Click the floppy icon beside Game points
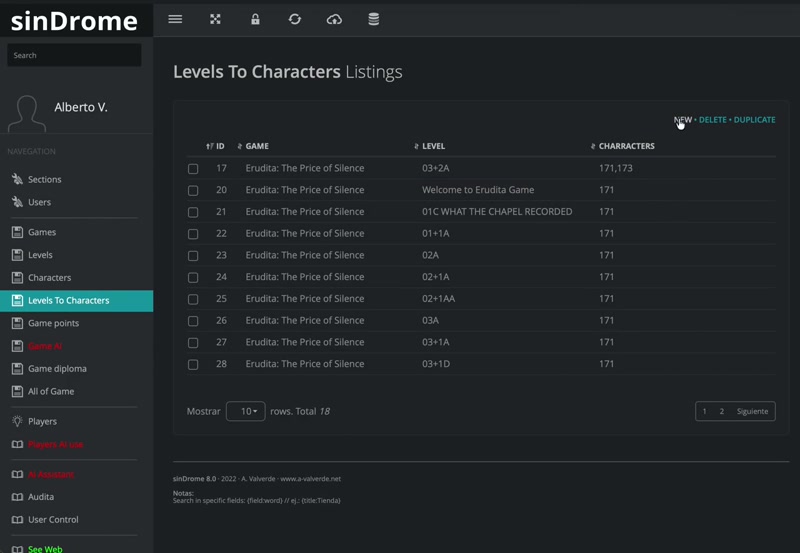This screenshot has height=553, width=800. click(17, 323)
